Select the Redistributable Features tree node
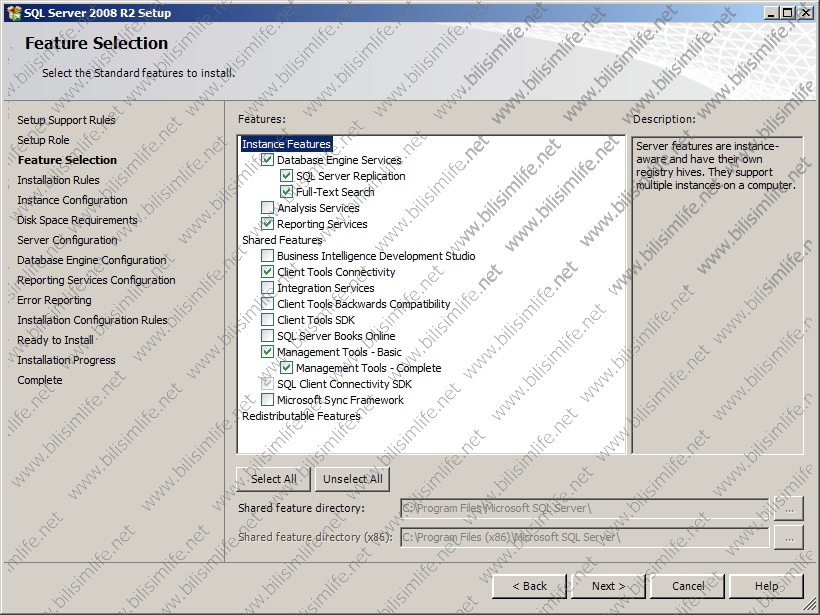Viewport: 820px width, 615px height. [301, 416]
